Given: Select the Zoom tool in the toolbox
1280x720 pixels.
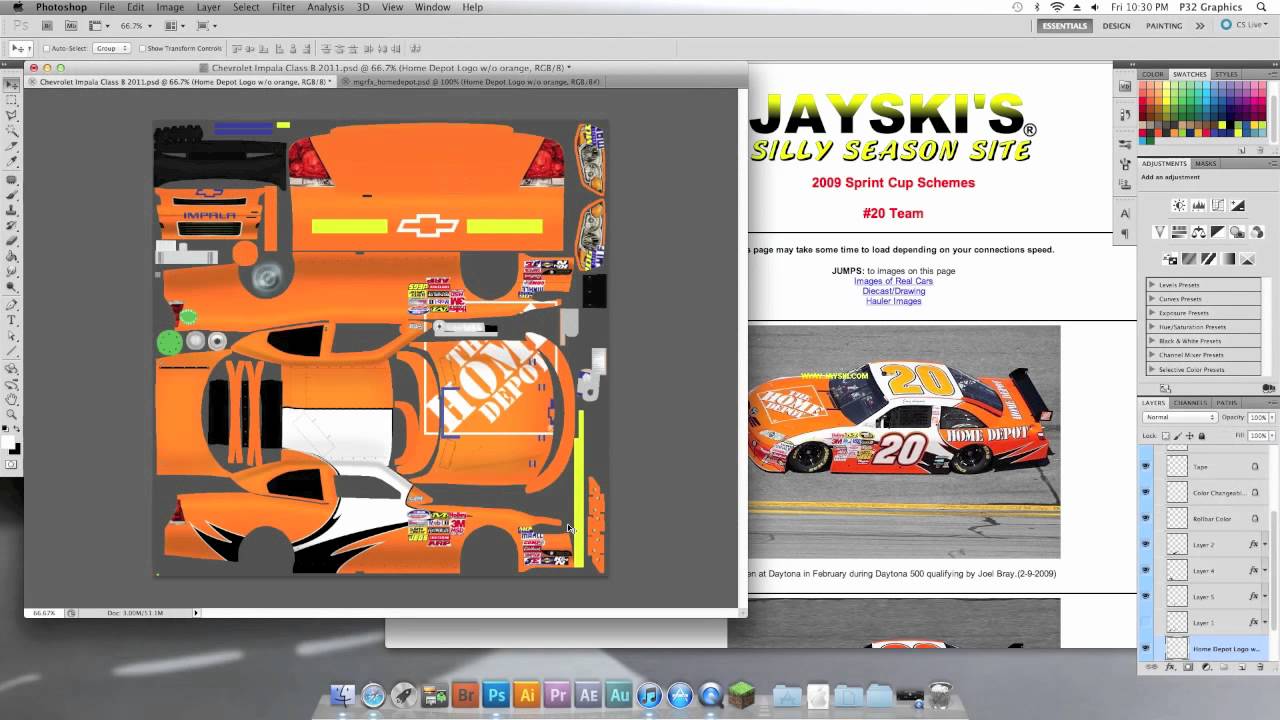Looking at the screenshot, I should click(x=11, y=413).
